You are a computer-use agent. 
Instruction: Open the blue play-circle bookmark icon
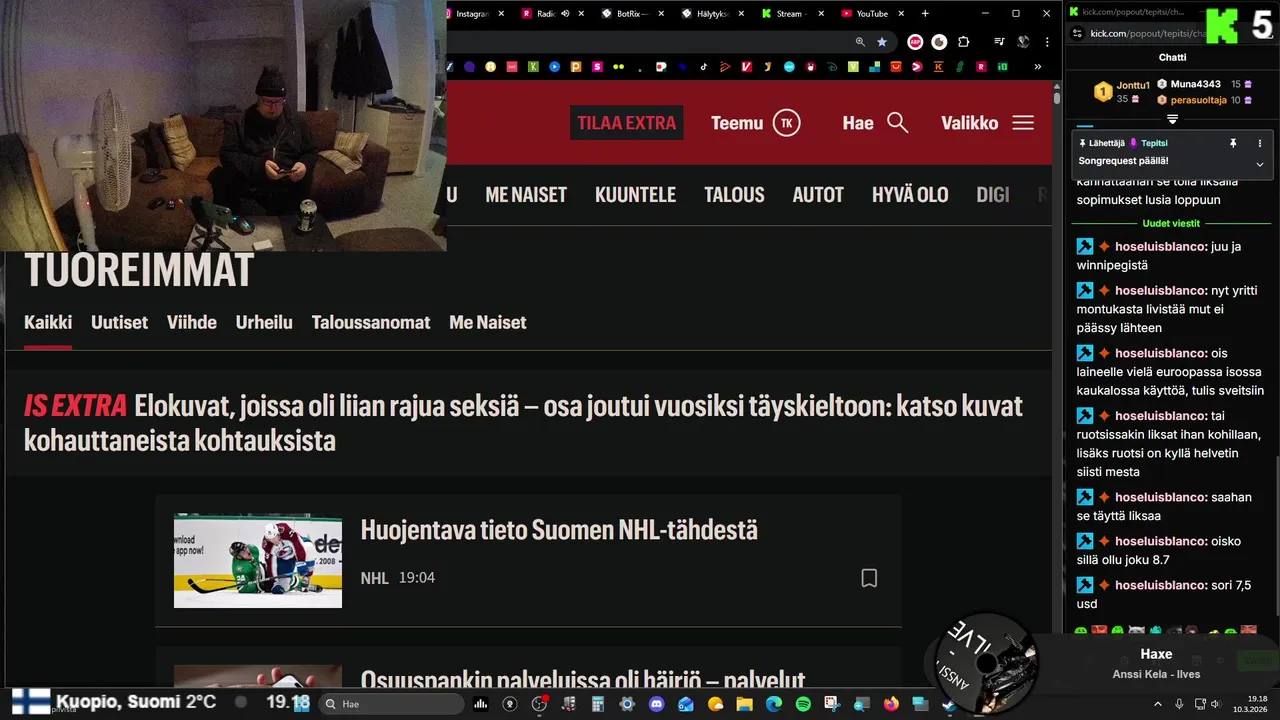tap(554, 67)
